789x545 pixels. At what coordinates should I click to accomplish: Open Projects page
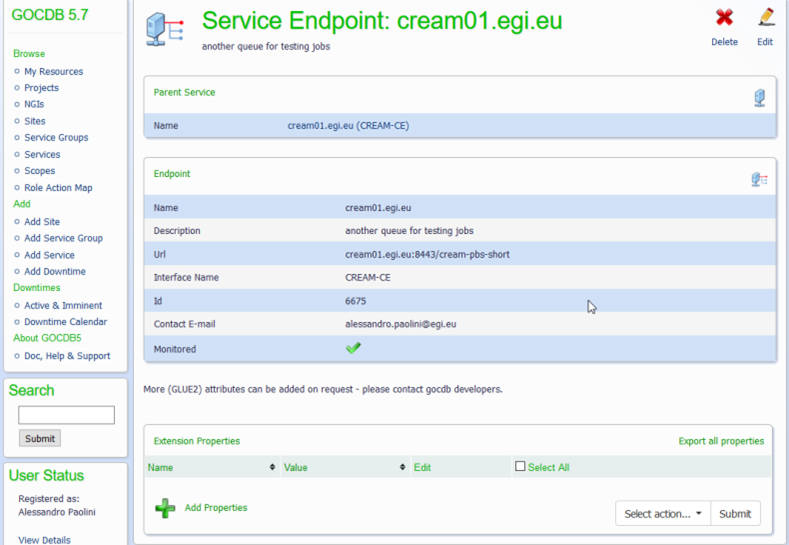coord(41,88)
